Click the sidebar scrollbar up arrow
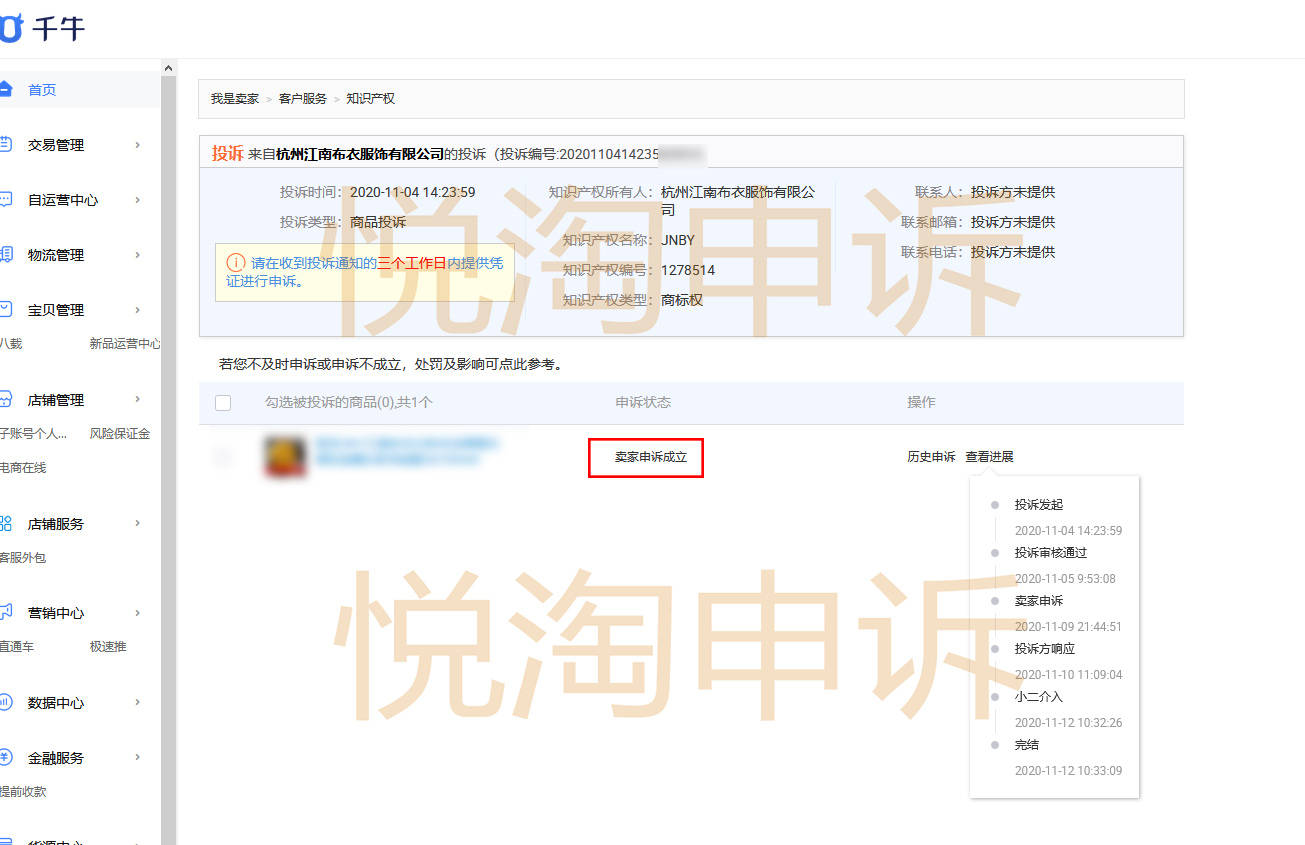The height and width of the screenshot is (845, 1305). point(168,67)
